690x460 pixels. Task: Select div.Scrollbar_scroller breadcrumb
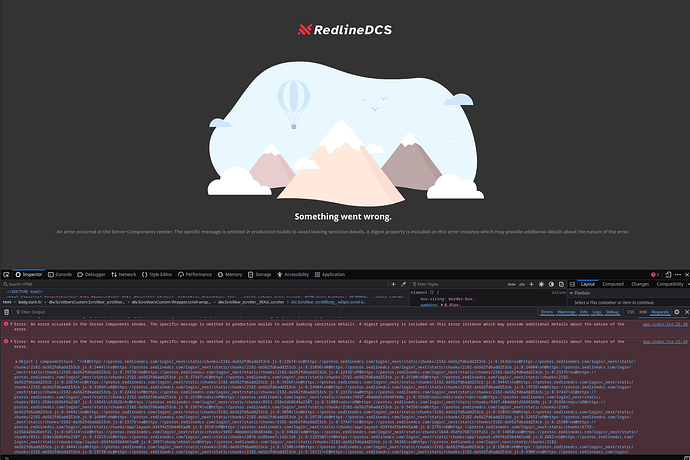tap(251, 302)
